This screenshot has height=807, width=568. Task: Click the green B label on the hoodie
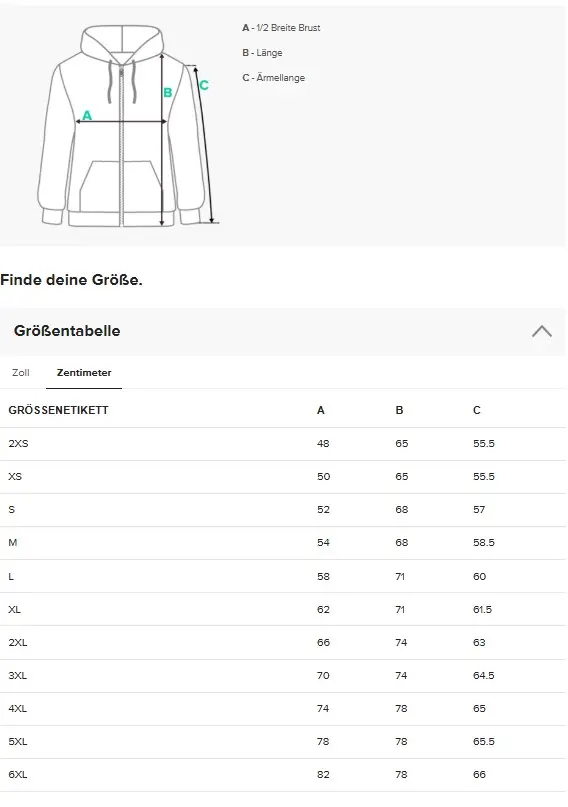pyautogui.click(x=168, y=93)
